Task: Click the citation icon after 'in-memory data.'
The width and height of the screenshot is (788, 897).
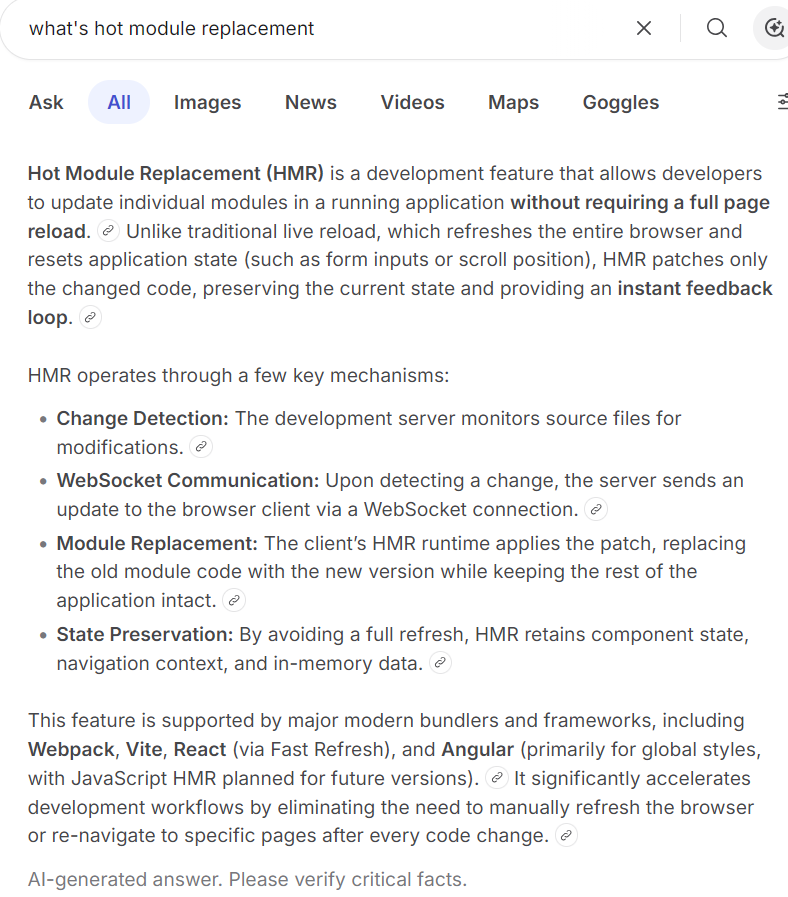Action: [x=440, y=663]
